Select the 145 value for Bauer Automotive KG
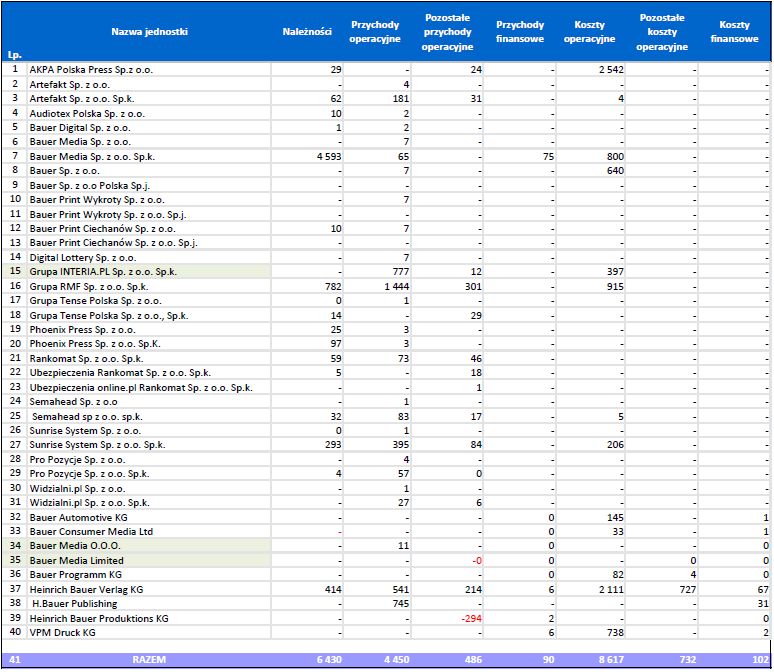 [x=615, y=517]
